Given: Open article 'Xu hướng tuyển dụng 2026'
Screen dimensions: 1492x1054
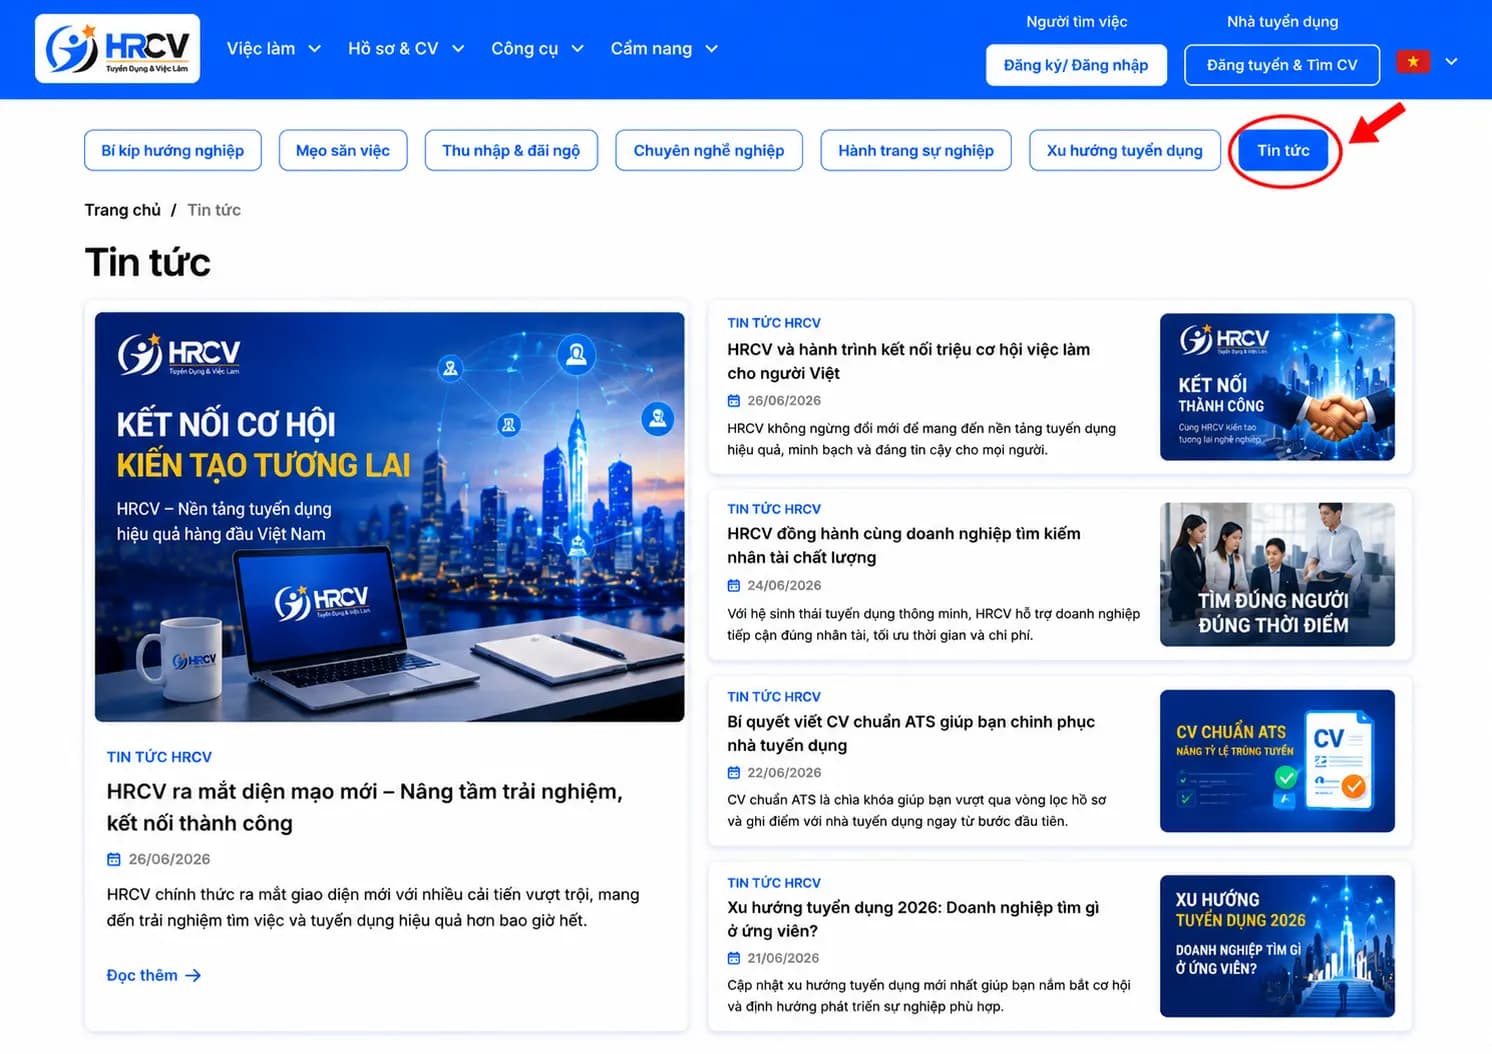Looking at the screenshot, I should [x=913, y=919].
